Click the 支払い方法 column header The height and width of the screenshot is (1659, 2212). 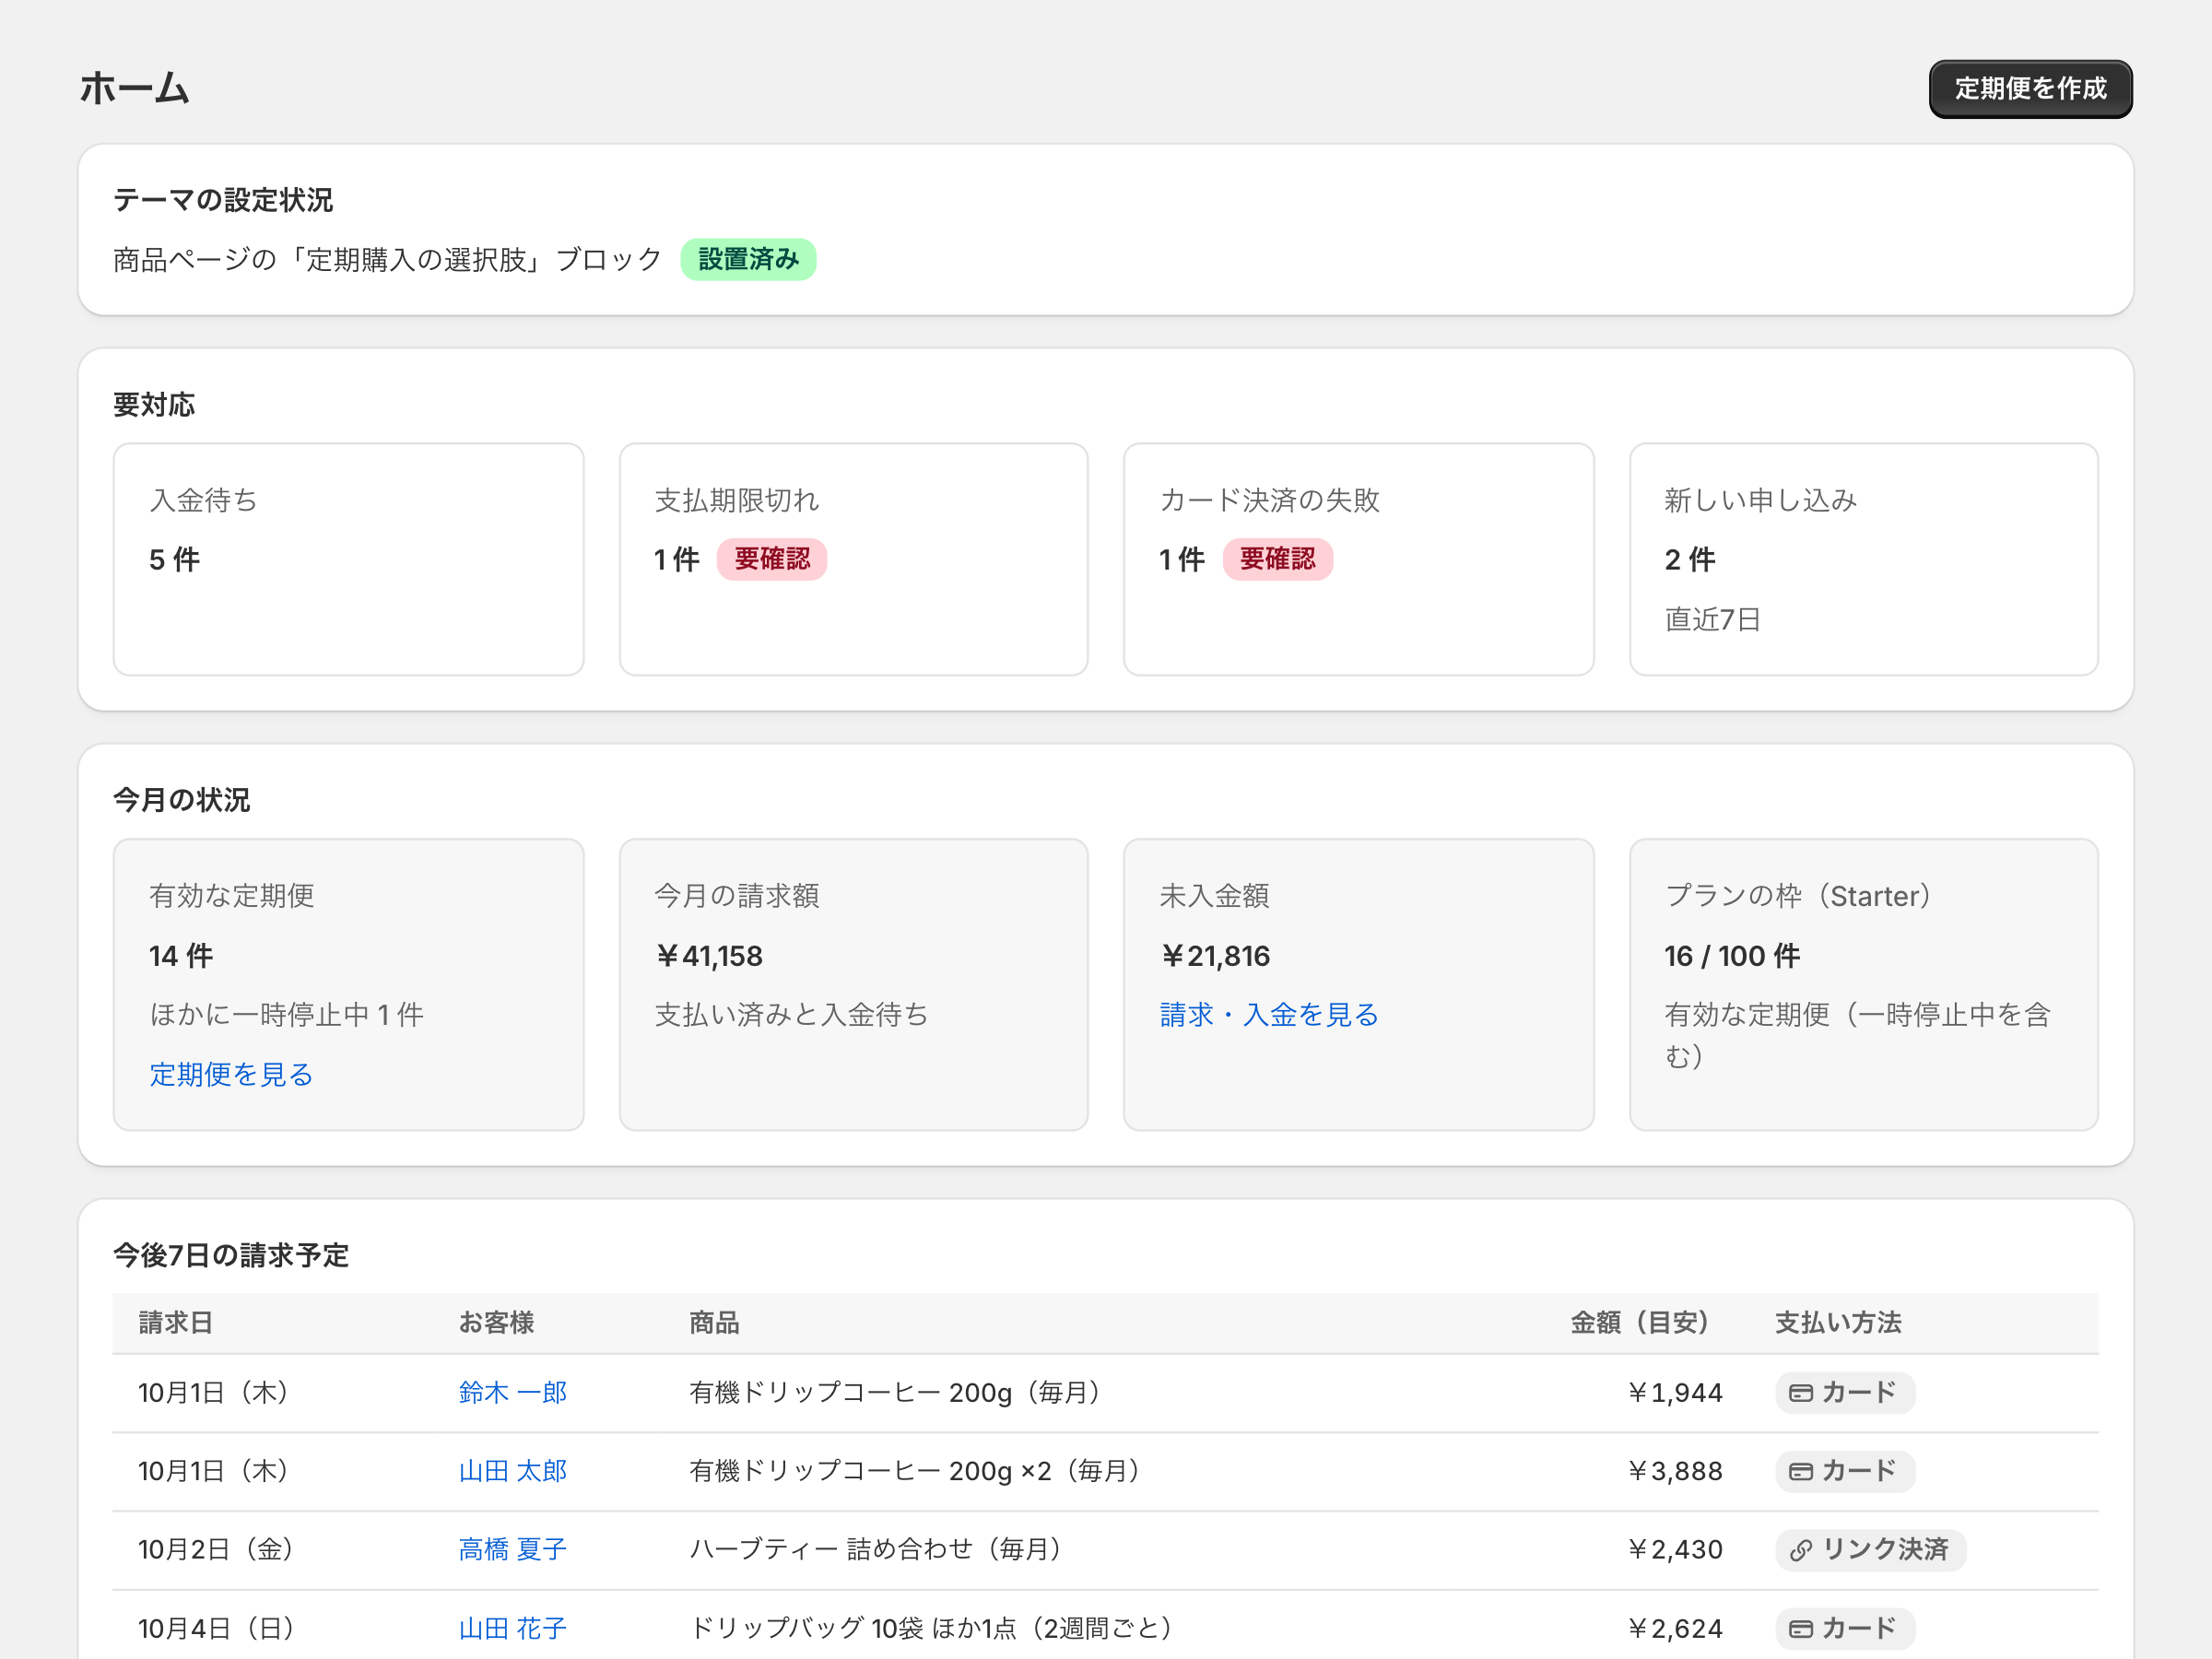point(1838,1322)
